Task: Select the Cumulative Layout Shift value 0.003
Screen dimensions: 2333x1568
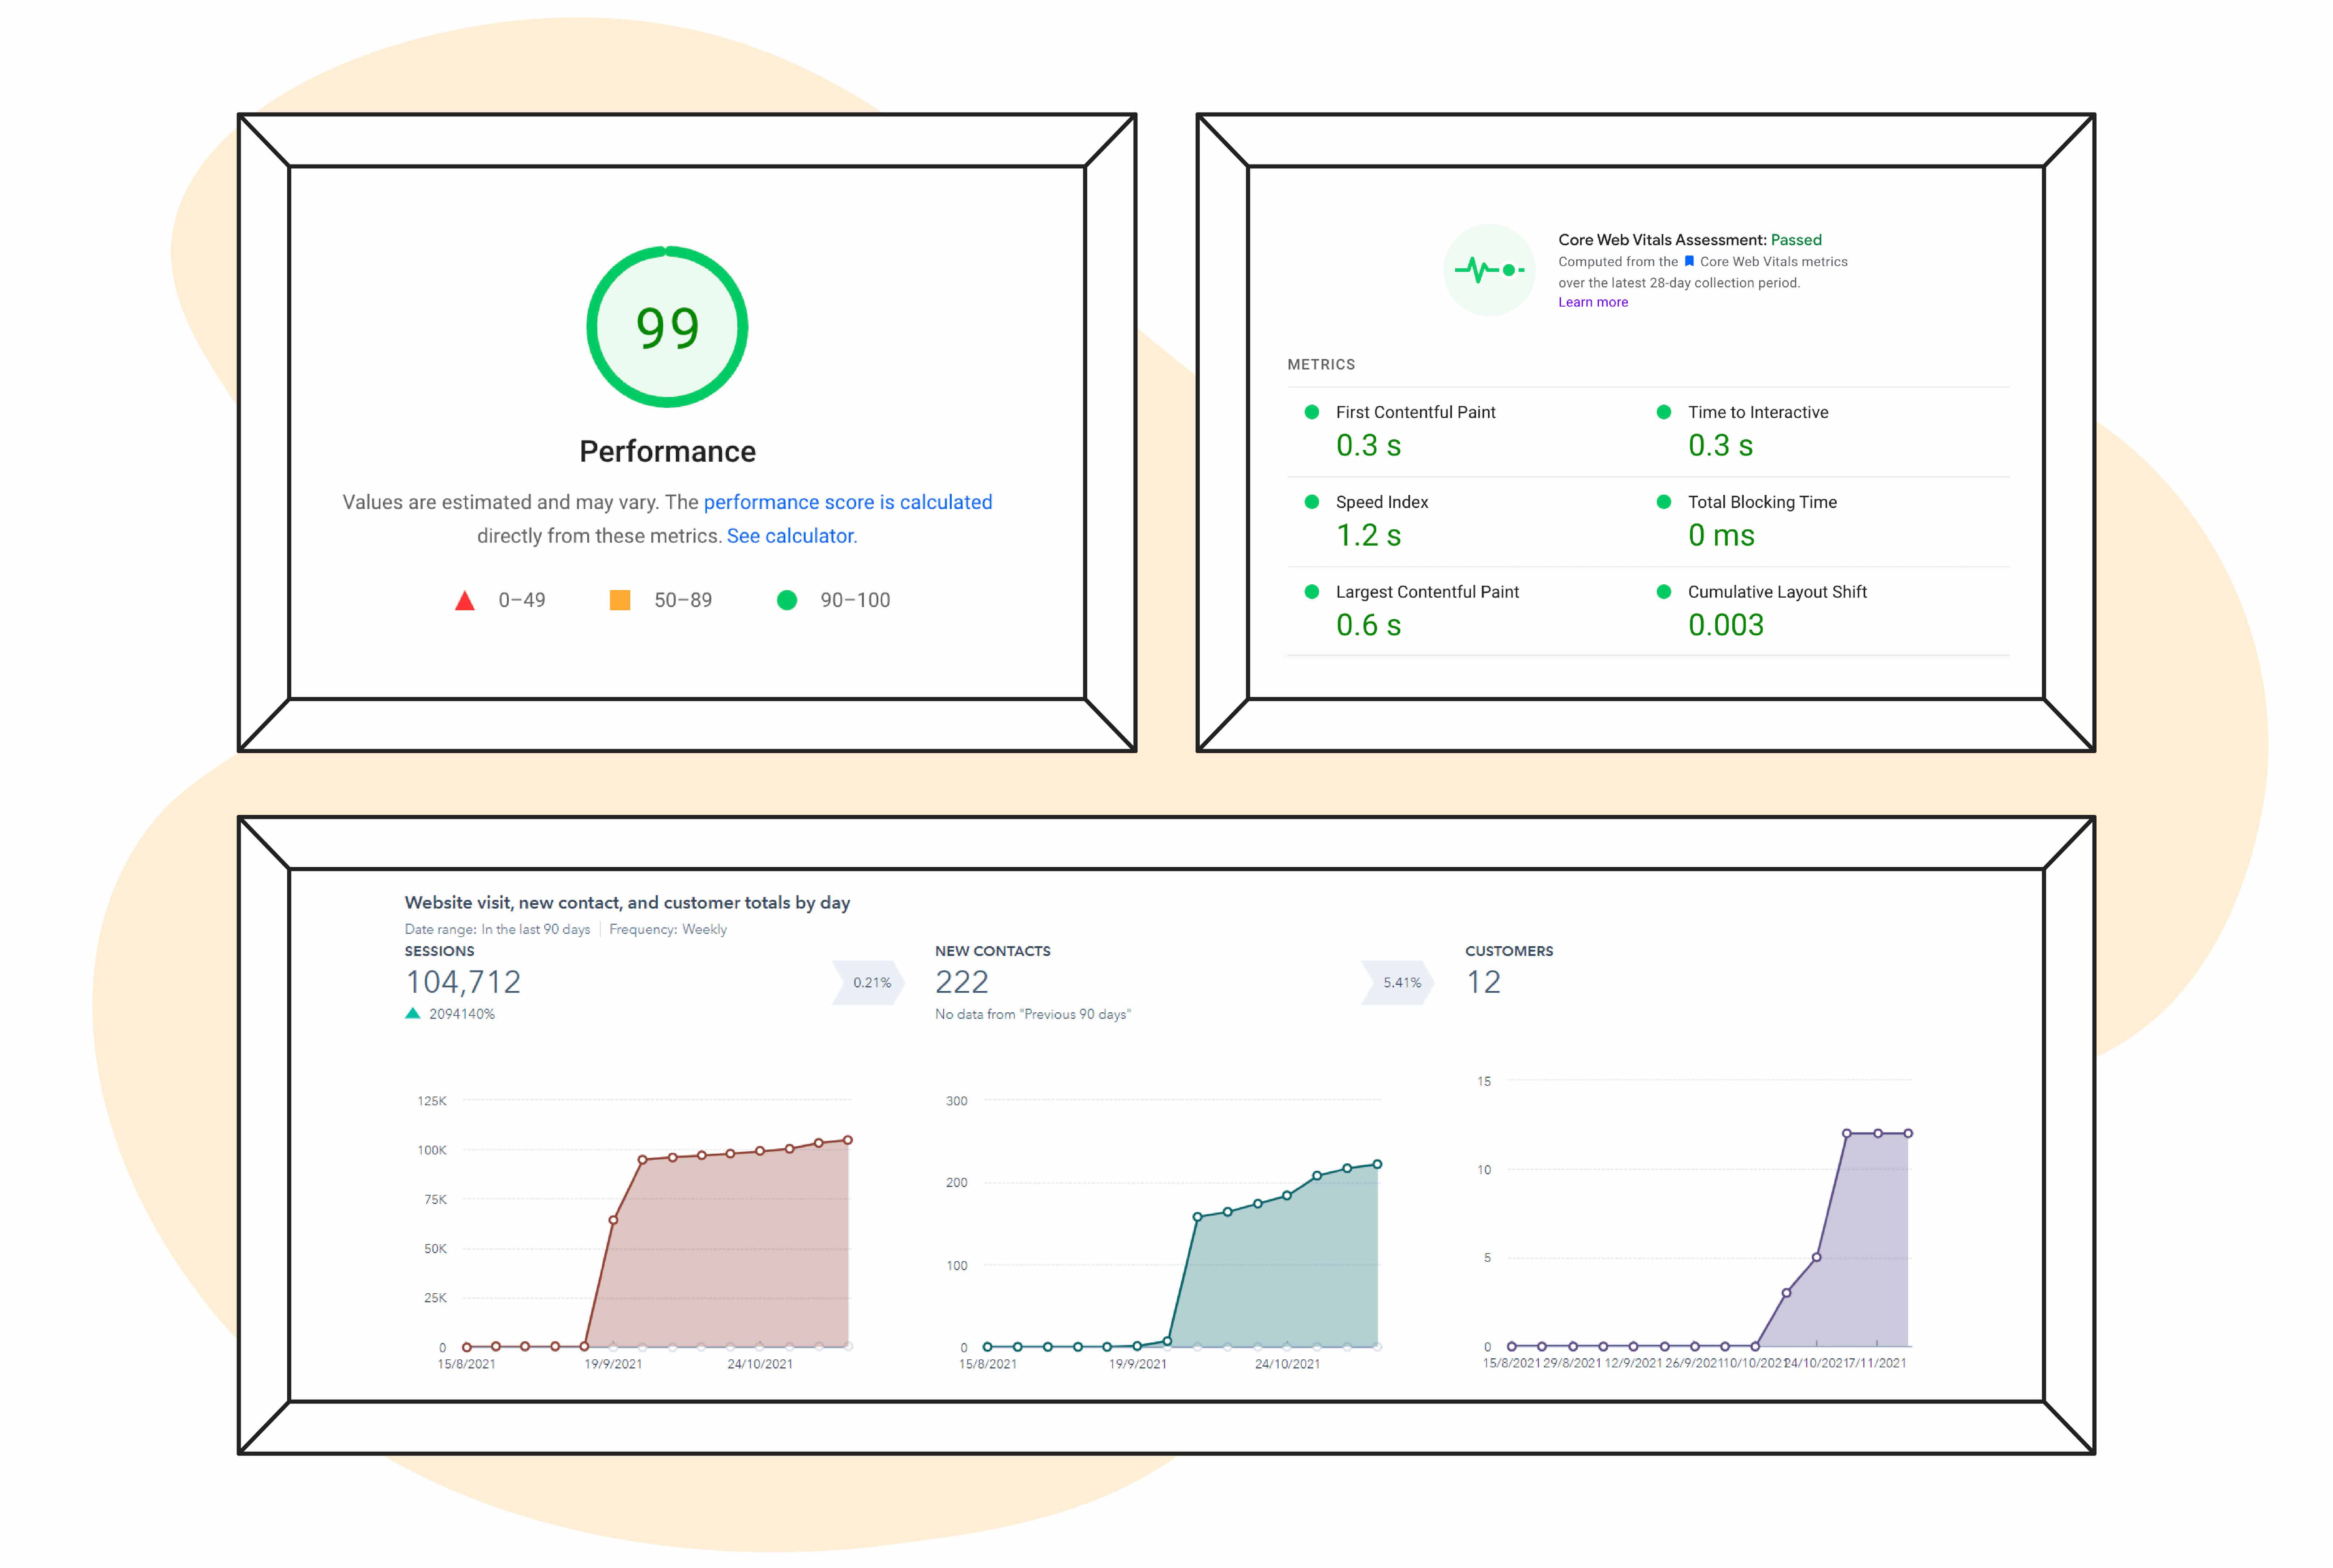Action: (x=1726, y=626)
